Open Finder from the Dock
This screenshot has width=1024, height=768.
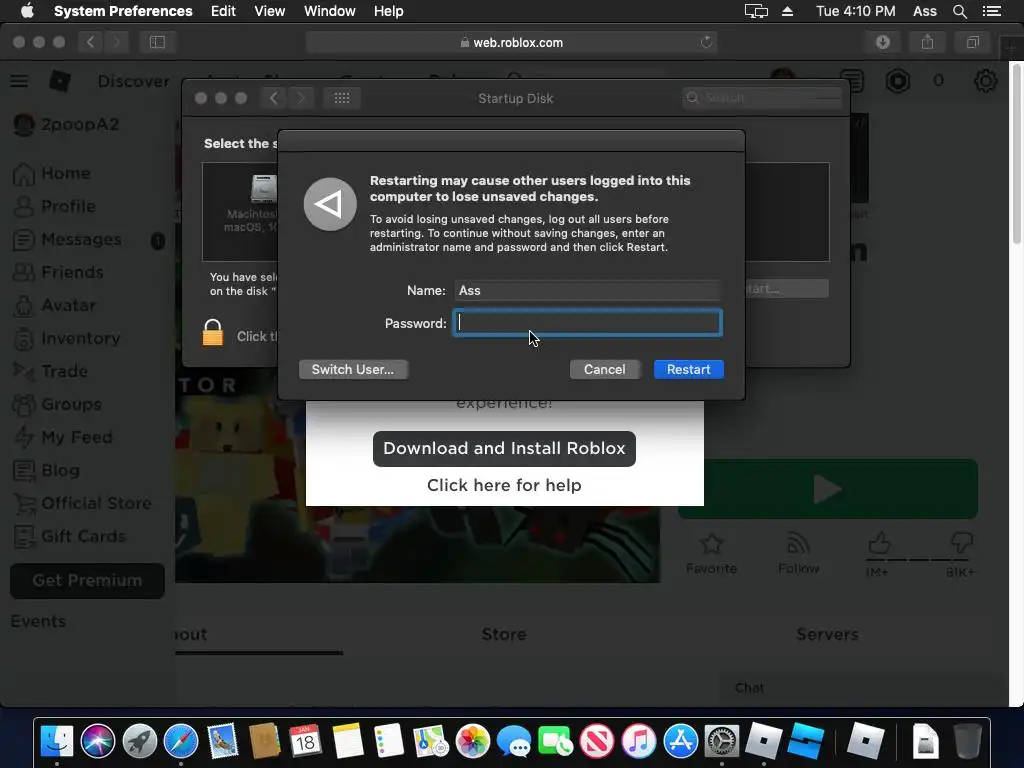click(57, 741)
